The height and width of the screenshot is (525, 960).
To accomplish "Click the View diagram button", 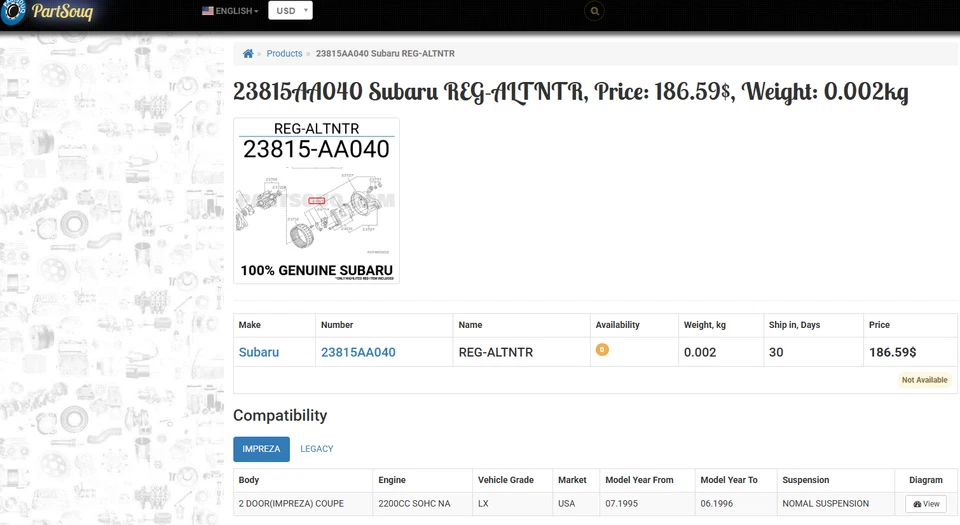I will (x=926, y=504).
